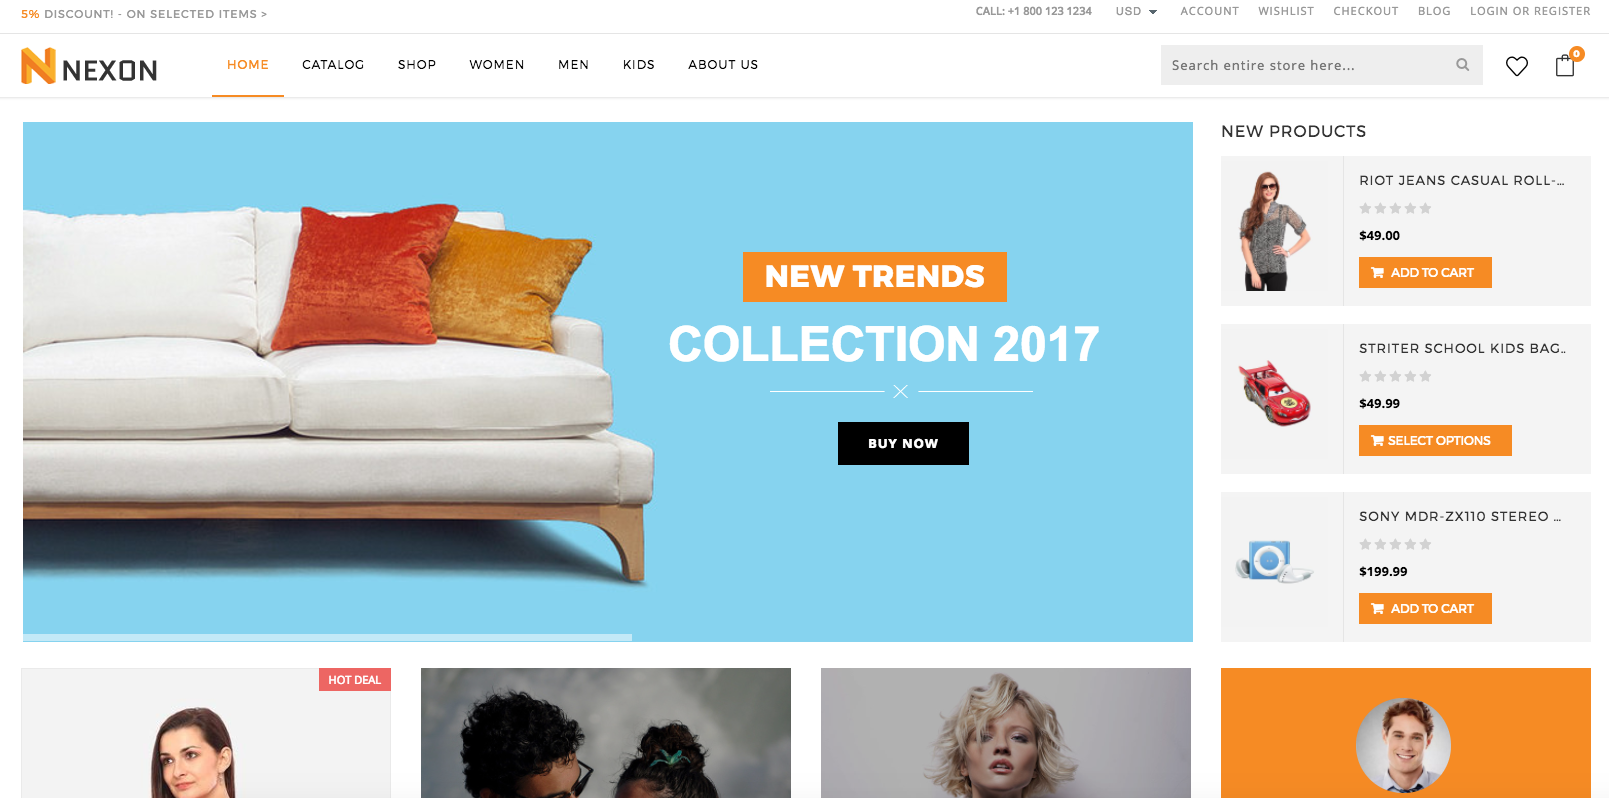Add Riot Jeans to cart
This screenshot has width=1609, height=798.
tap(1425, 272)
